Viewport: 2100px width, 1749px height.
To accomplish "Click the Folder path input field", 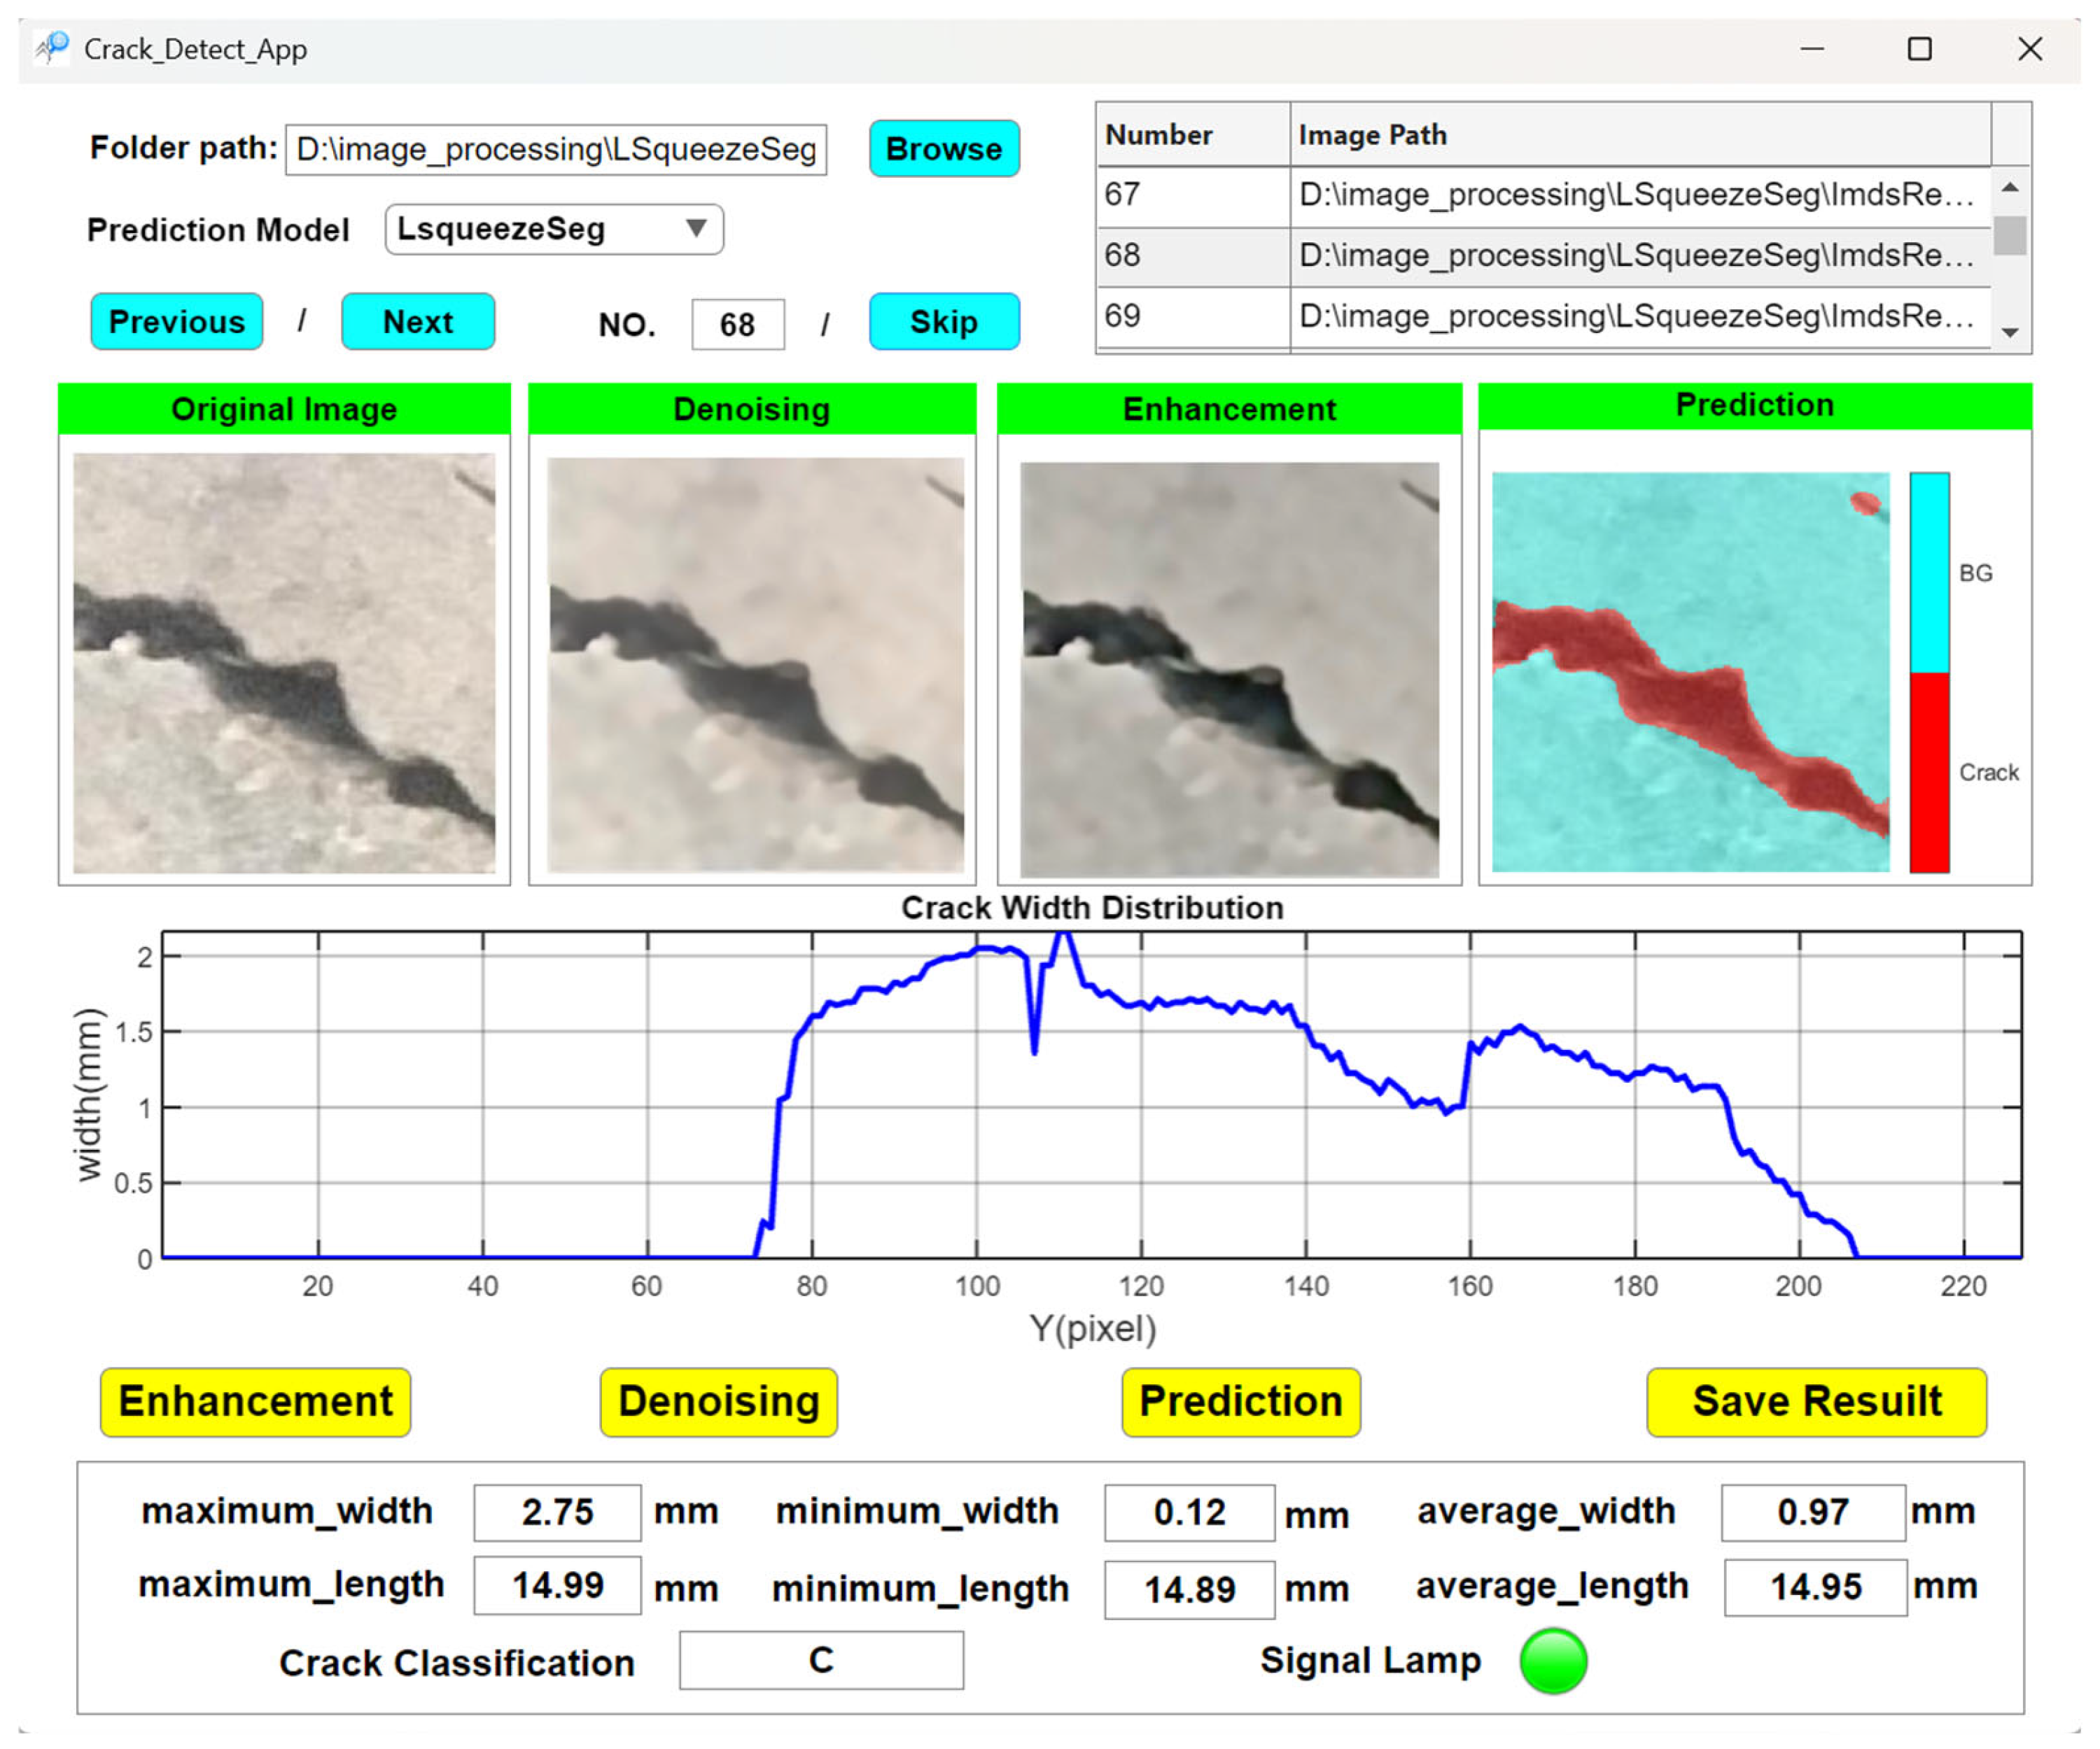I will [556, 150].
